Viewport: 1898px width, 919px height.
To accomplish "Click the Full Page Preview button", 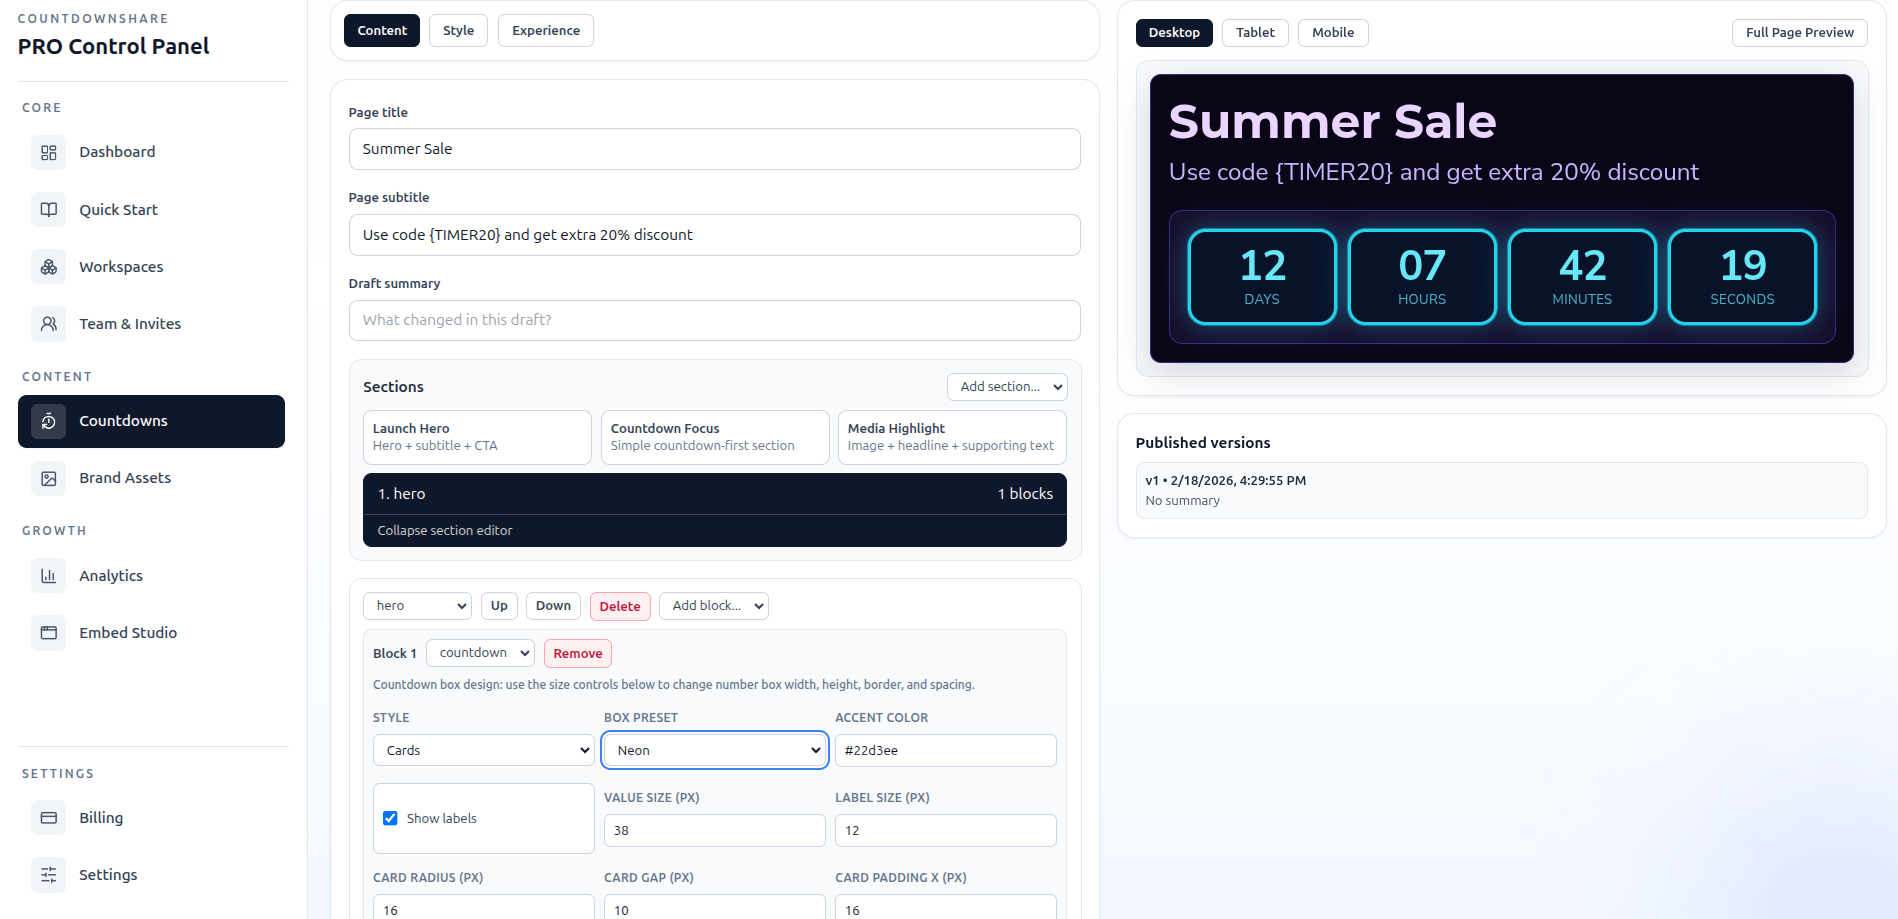I will click(1799, 32).
